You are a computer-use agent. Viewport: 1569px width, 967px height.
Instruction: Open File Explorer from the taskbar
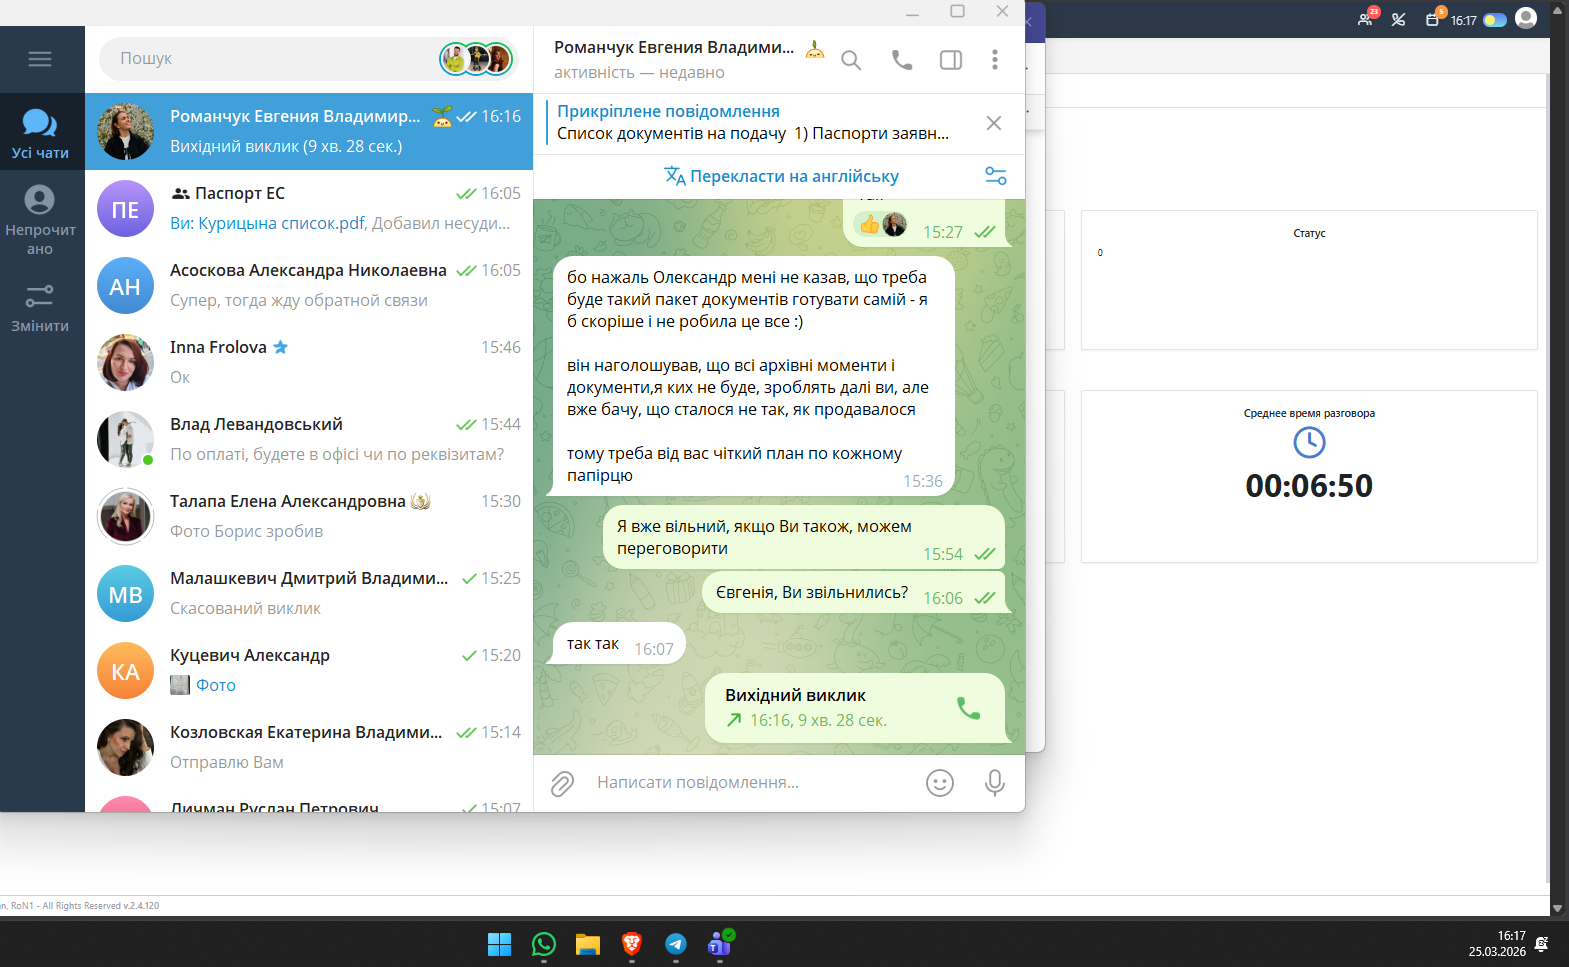tap(587, 944)
